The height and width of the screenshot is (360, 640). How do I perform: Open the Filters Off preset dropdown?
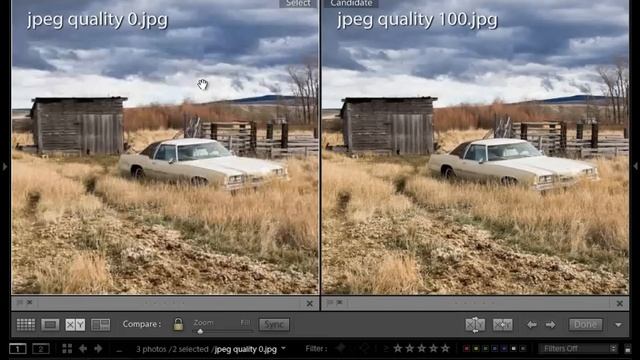[577, 349]
